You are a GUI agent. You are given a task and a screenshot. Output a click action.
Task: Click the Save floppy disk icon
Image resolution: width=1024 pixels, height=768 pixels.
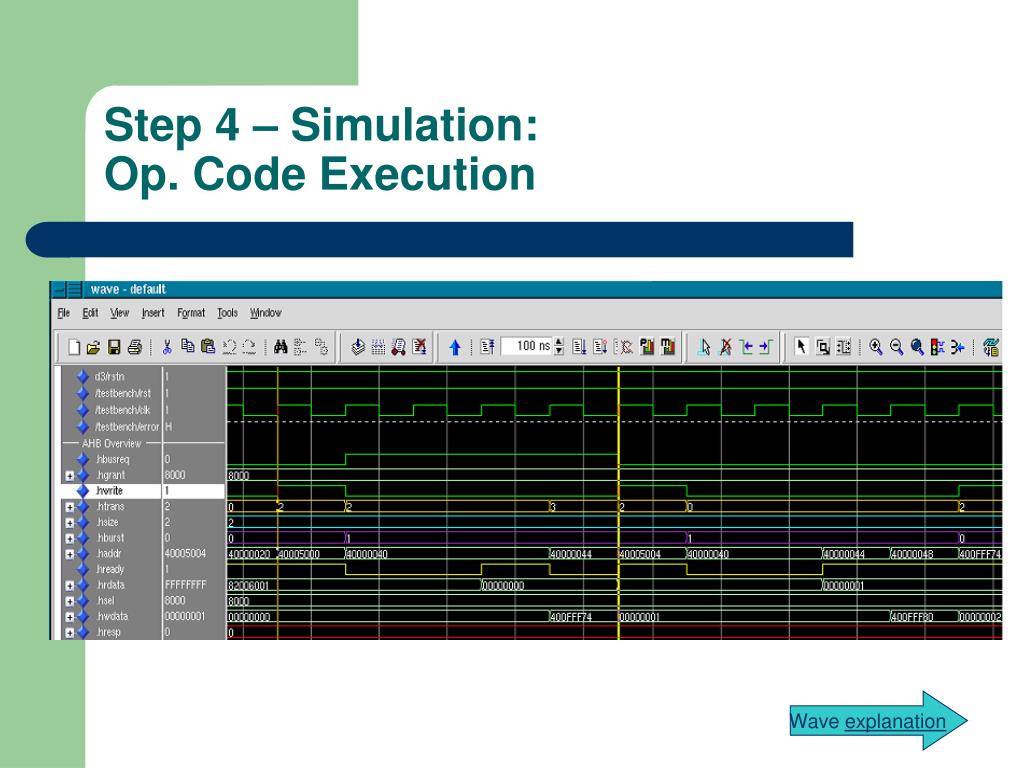coord(114,347)
